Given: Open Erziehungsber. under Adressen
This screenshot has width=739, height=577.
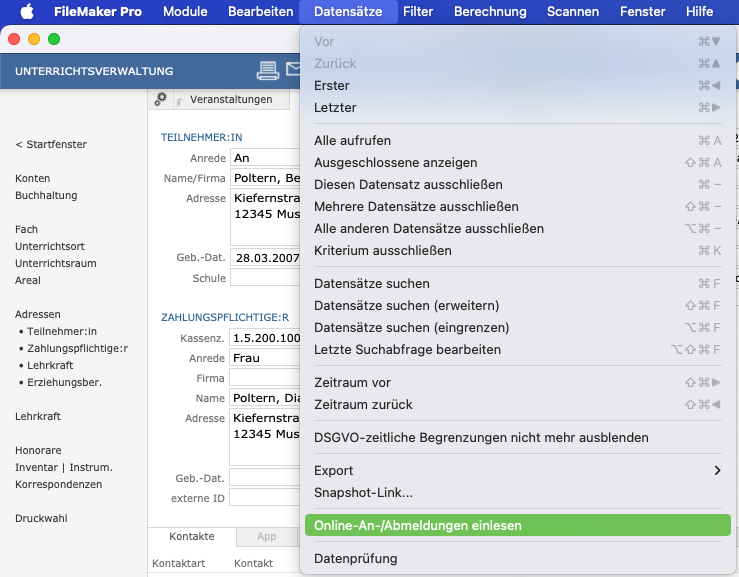Looking at the screenshot, I should click(x=64, y=382).
